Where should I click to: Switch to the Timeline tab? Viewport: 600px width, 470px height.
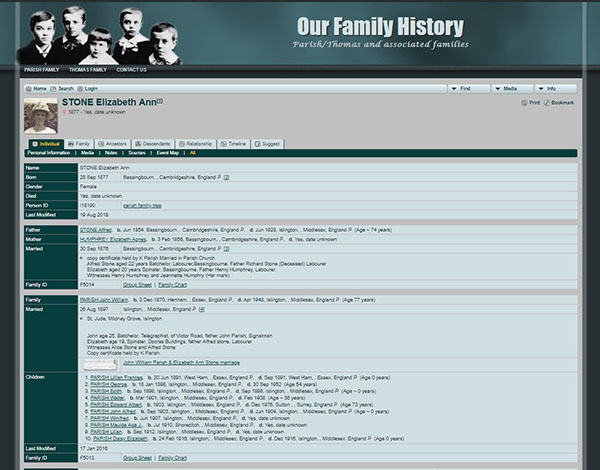[x=233, y=144]
